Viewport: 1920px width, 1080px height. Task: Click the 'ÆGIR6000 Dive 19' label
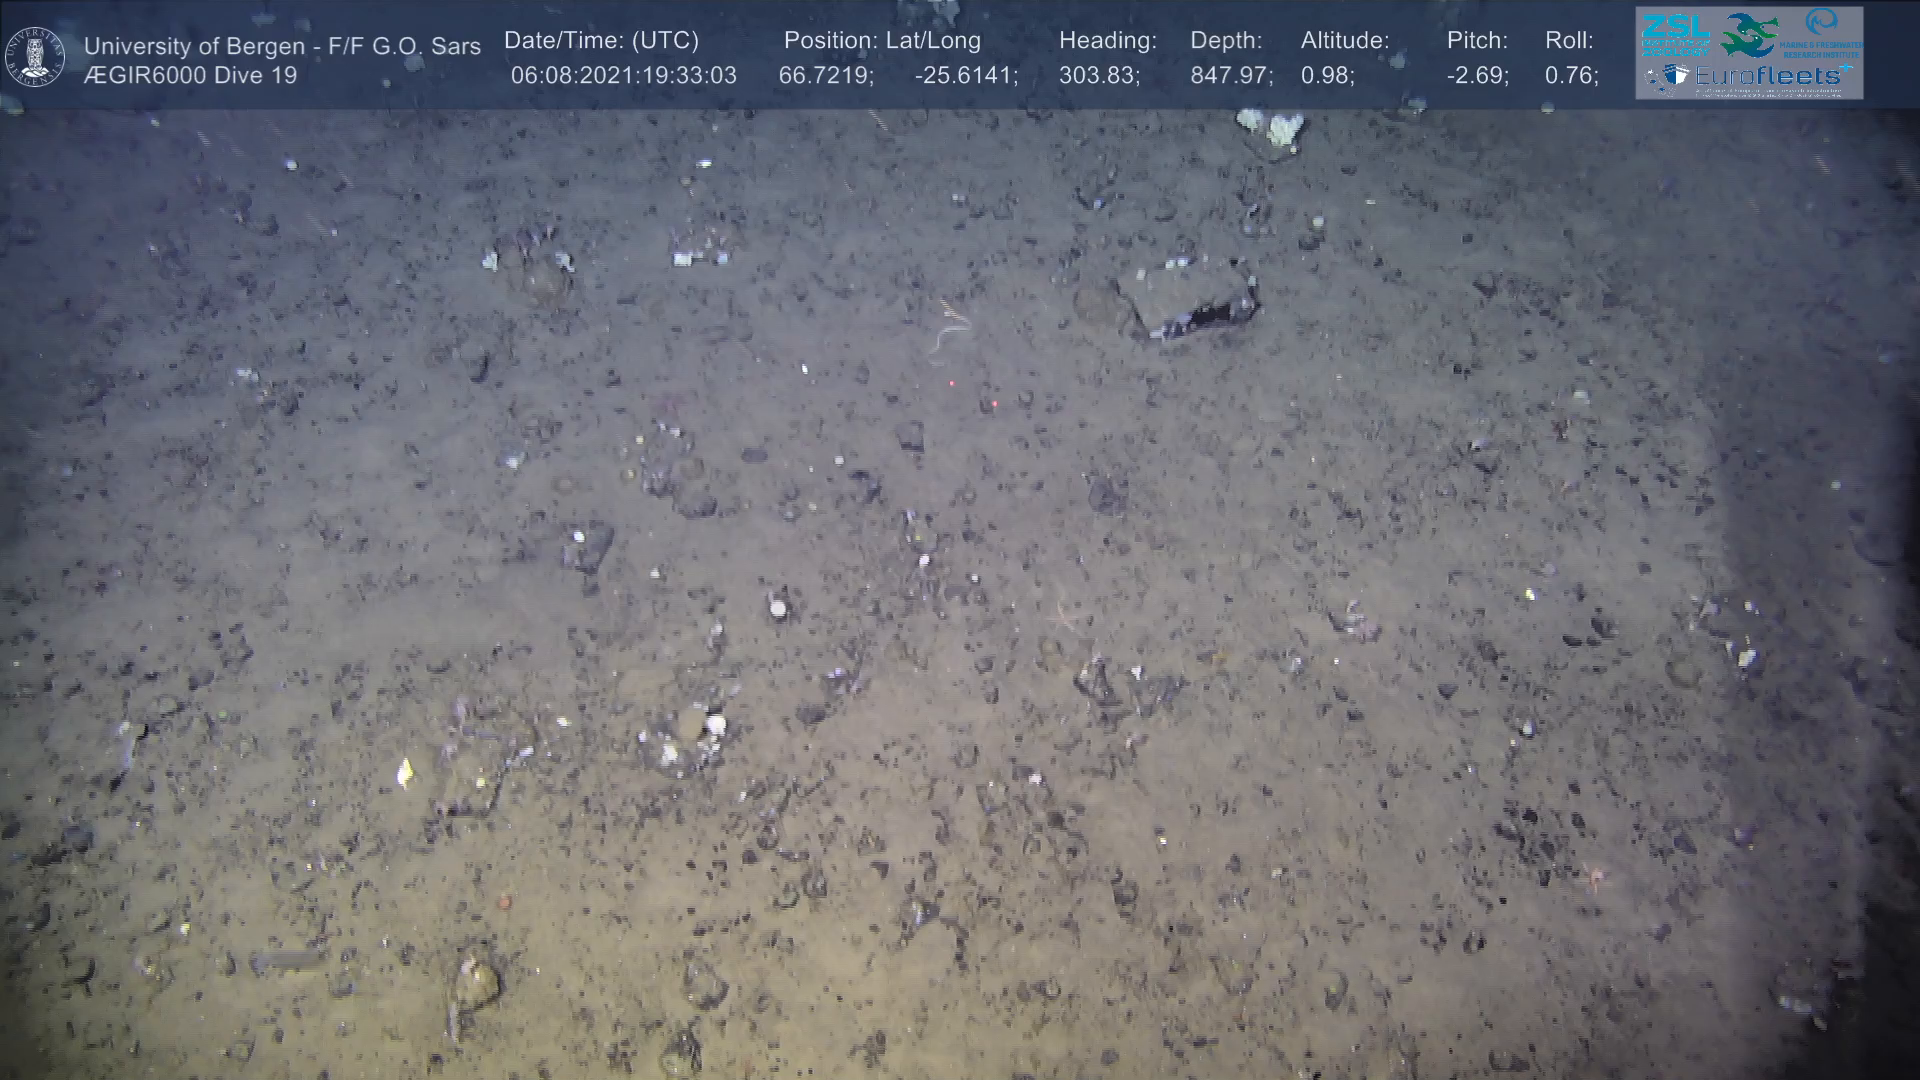[x=190, y=76]
